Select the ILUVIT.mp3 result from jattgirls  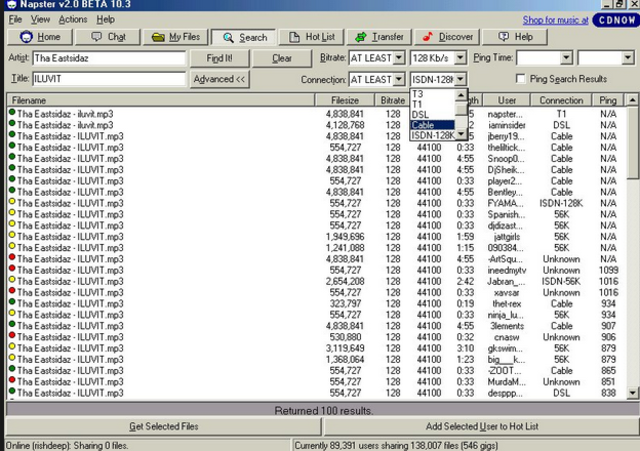pos(316,237)
